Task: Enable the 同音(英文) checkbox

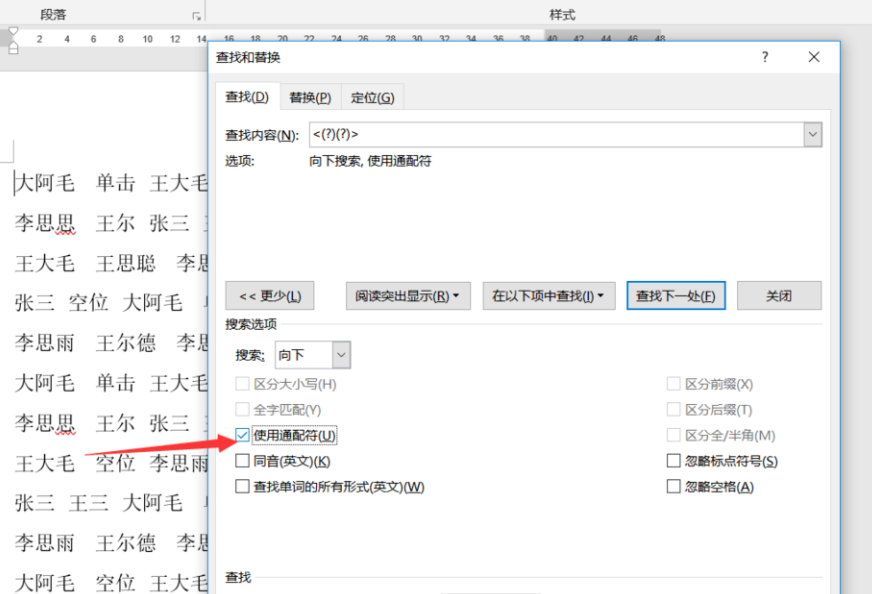Action: tap(242, 461)
